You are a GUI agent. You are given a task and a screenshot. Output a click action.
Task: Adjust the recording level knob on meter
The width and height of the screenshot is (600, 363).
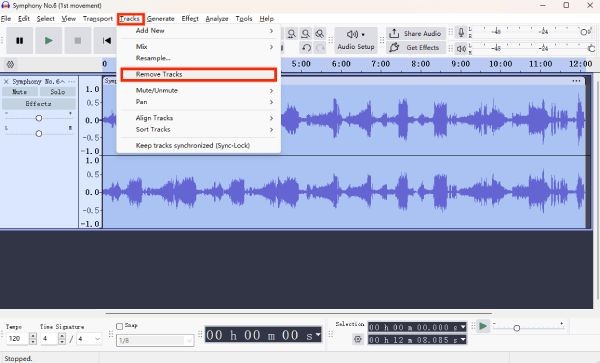coord(584,32)
